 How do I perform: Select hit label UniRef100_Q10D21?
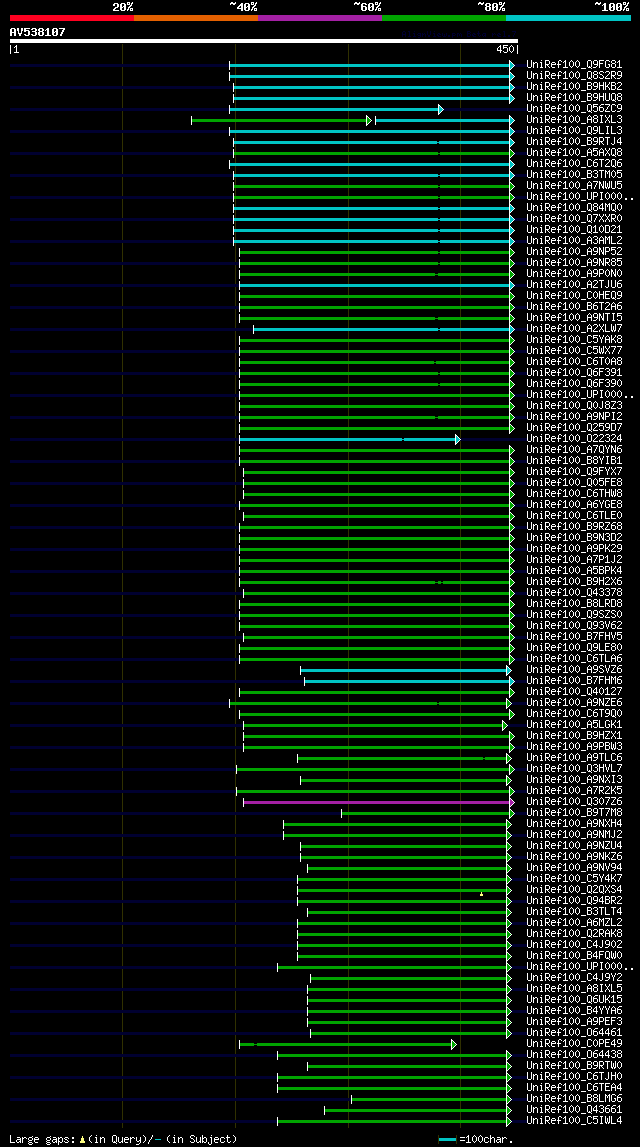click(x=574, y=230)
